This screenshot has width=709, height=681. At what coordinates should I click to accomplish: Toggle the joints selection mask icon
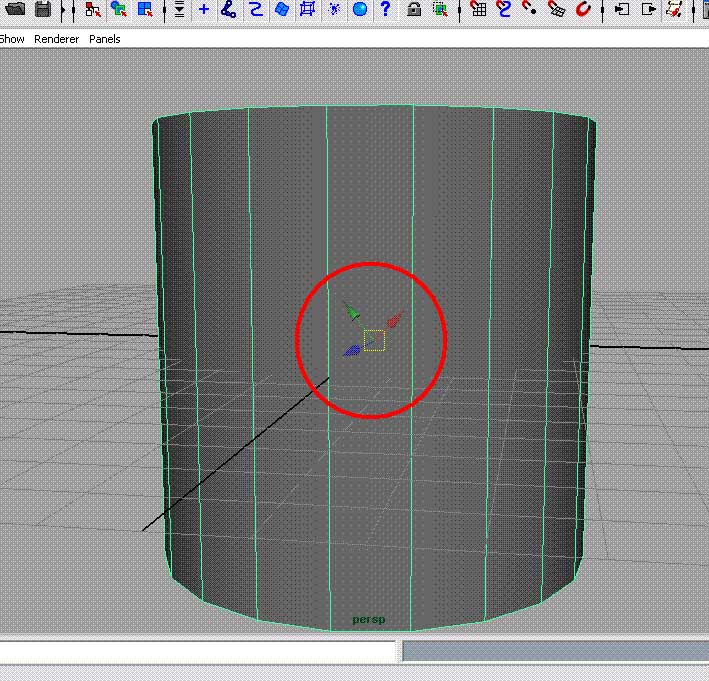pos(229,10)
